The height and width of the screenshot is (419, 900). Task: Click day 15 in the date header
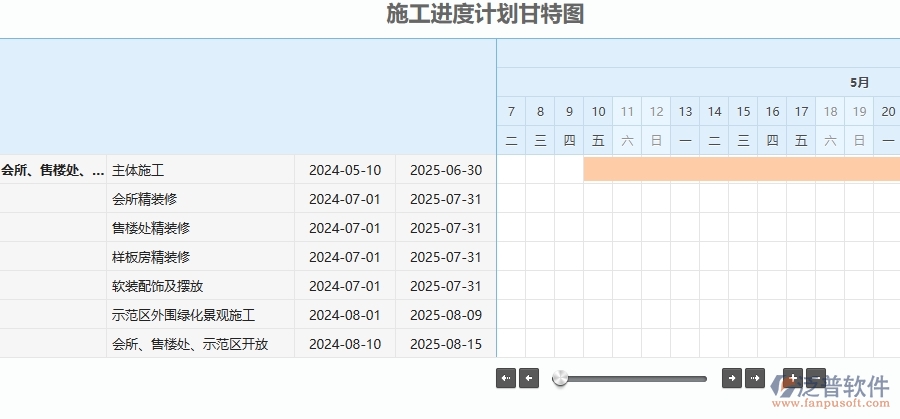[743, 111]
